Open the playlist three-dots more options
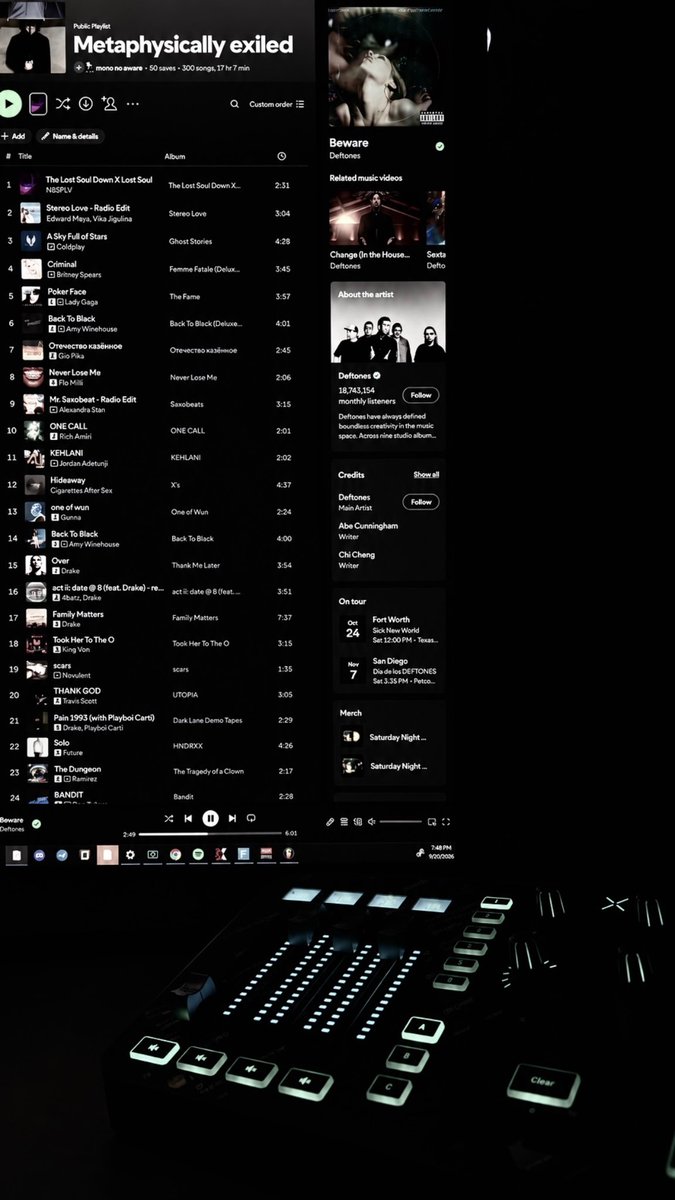675x1200 pixels. 133,103
